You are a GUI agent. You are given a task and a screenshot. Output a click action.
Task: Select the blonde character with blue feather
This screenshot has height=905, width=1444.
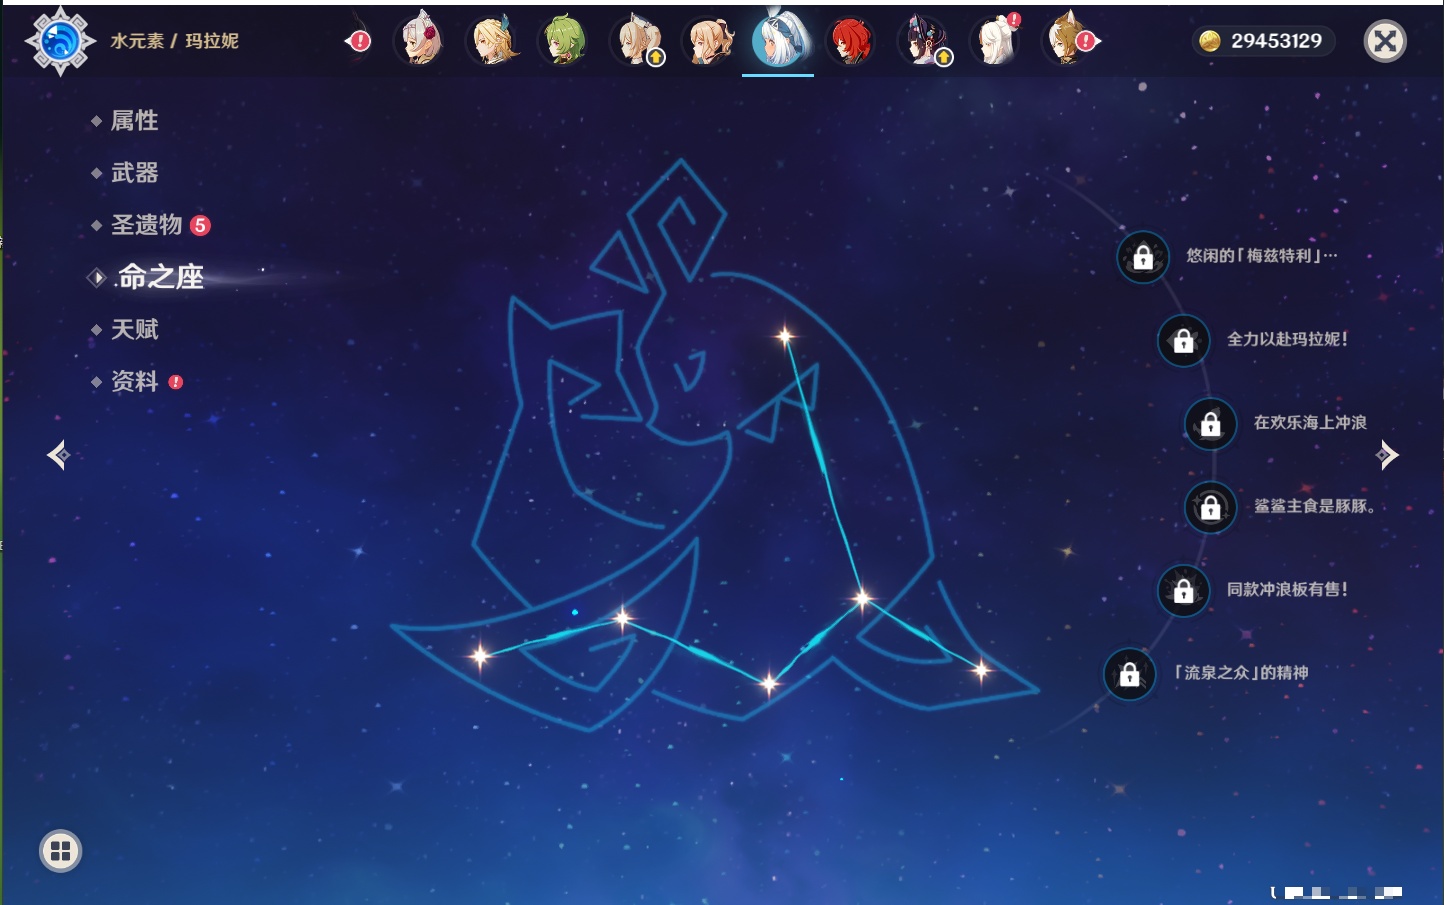493,41
